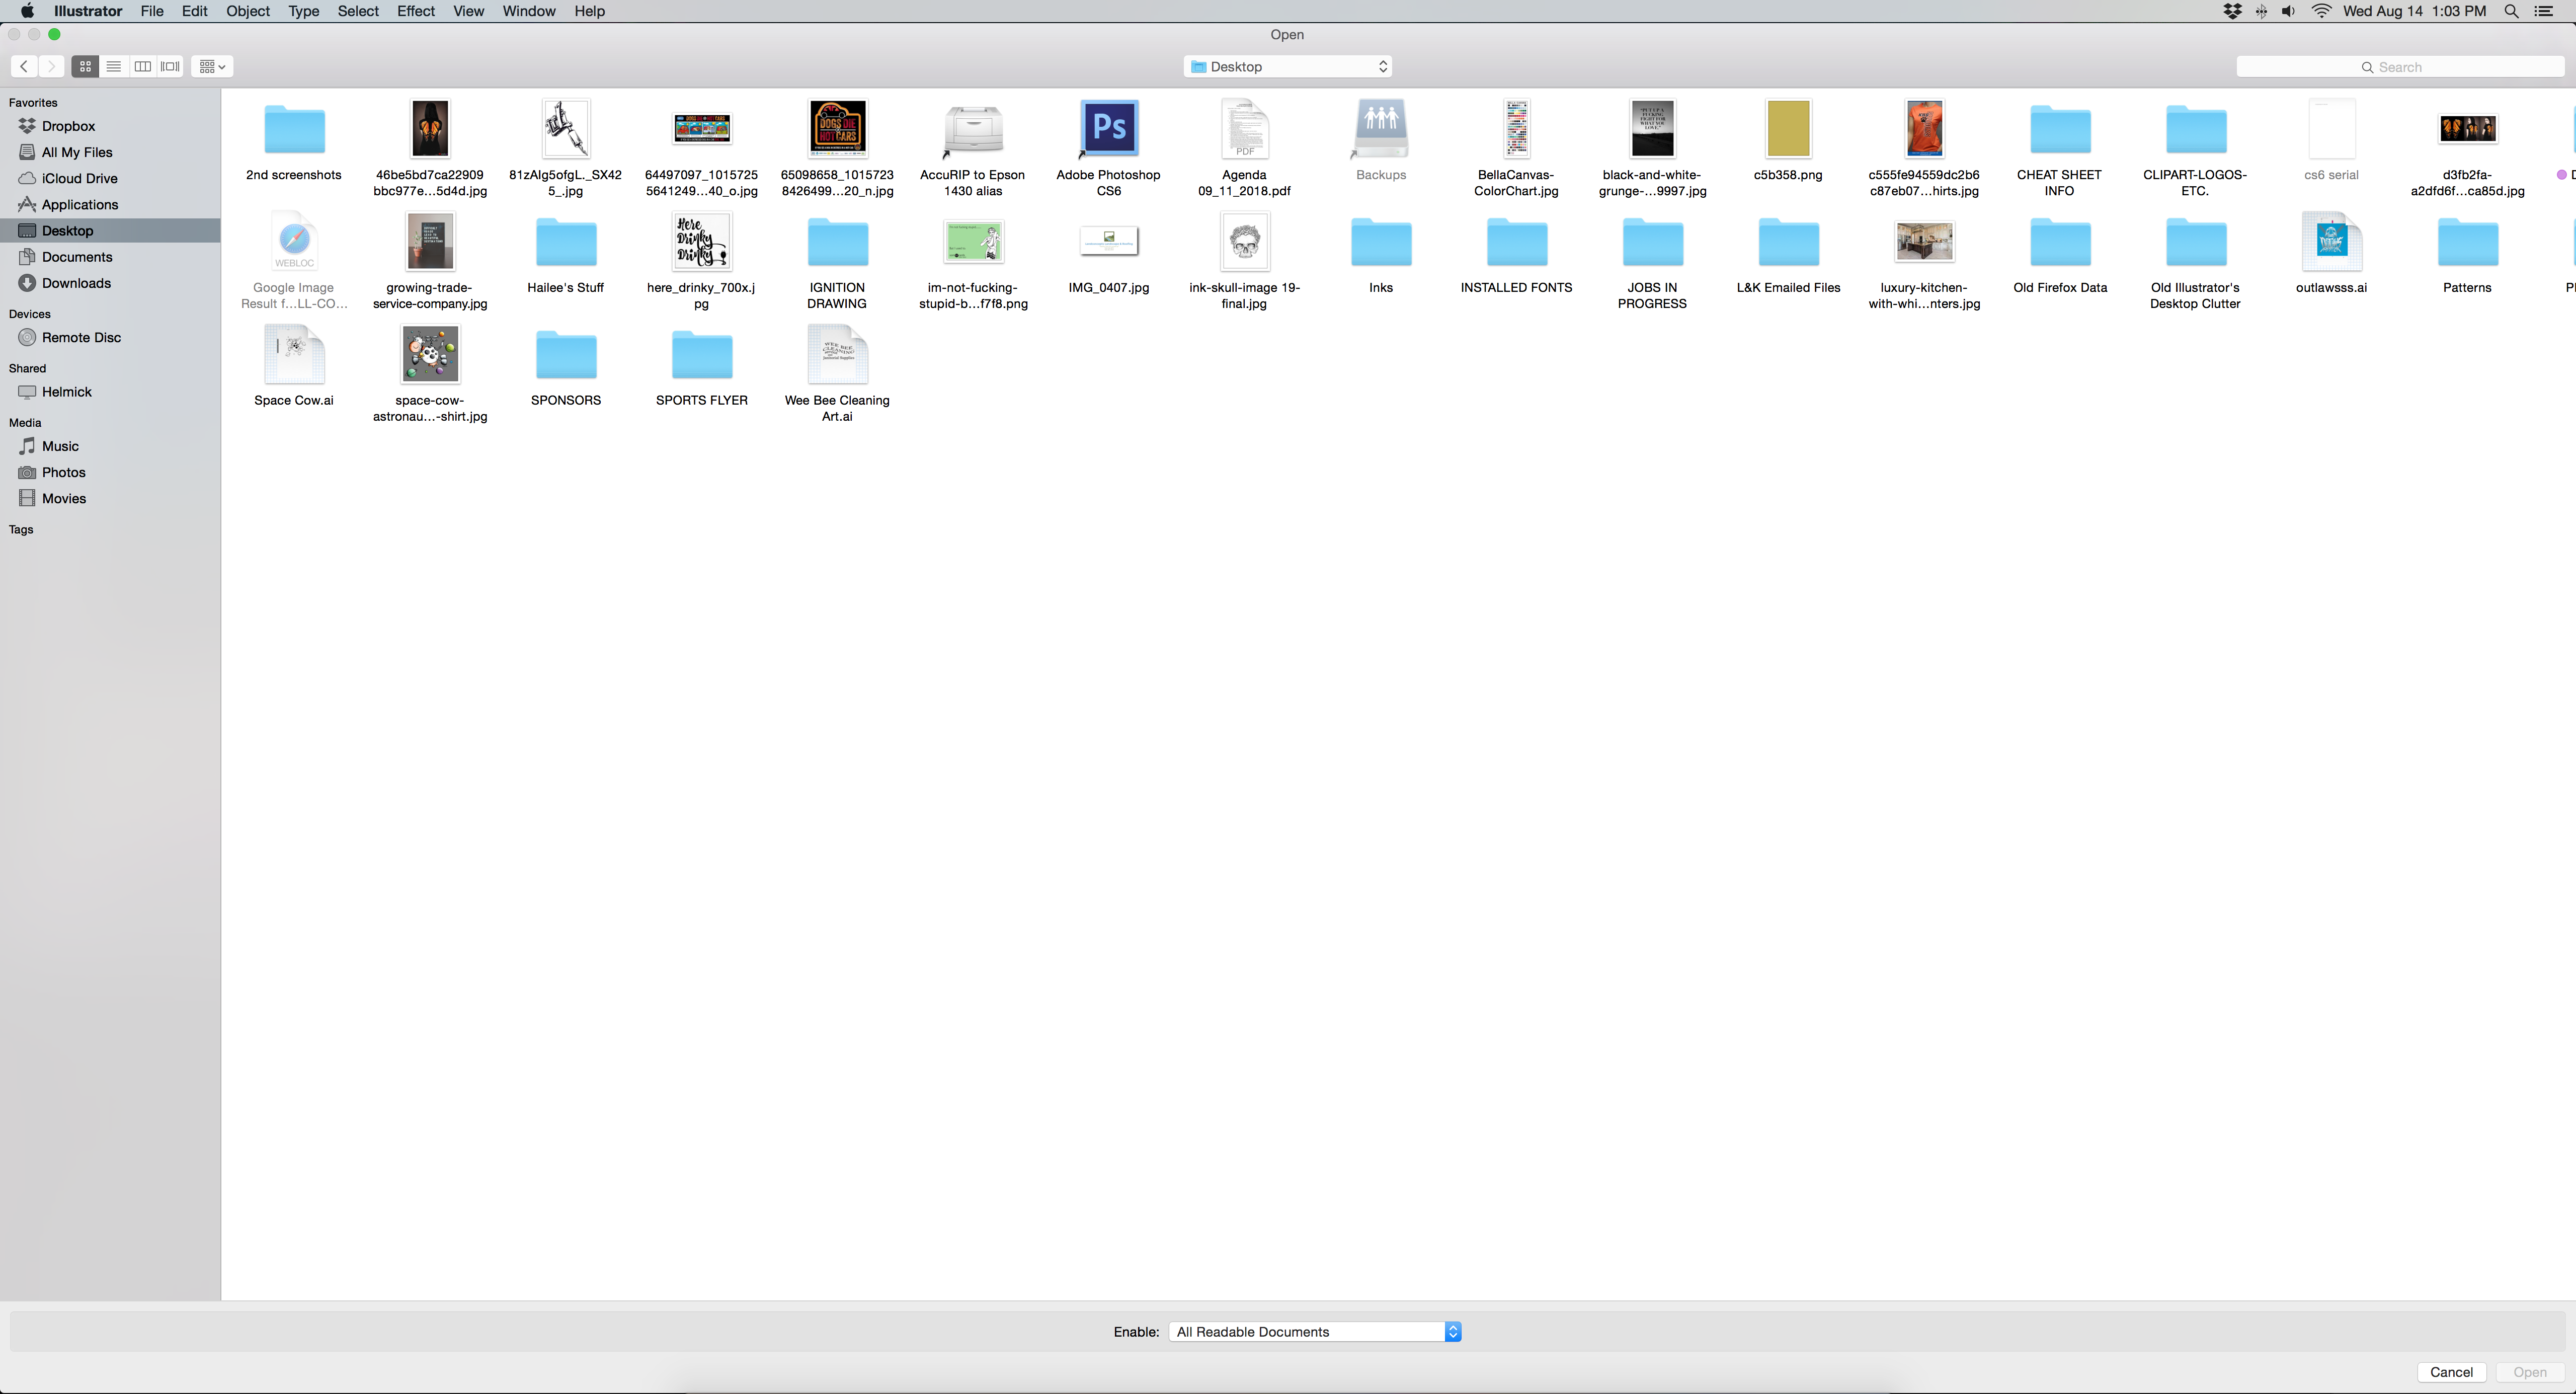
Task: Open the Window menu
Action: (529, 11)
